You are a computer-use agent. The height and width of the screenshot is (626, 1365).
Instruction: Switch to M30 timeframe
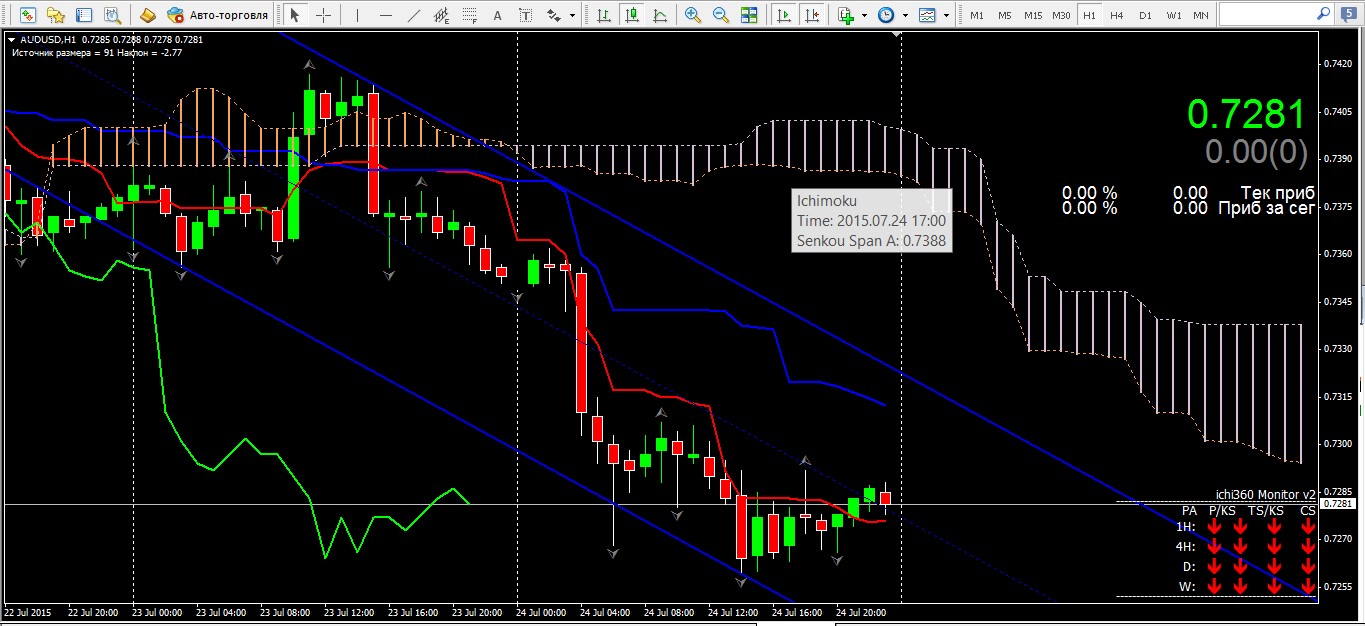click(1062, 15)
